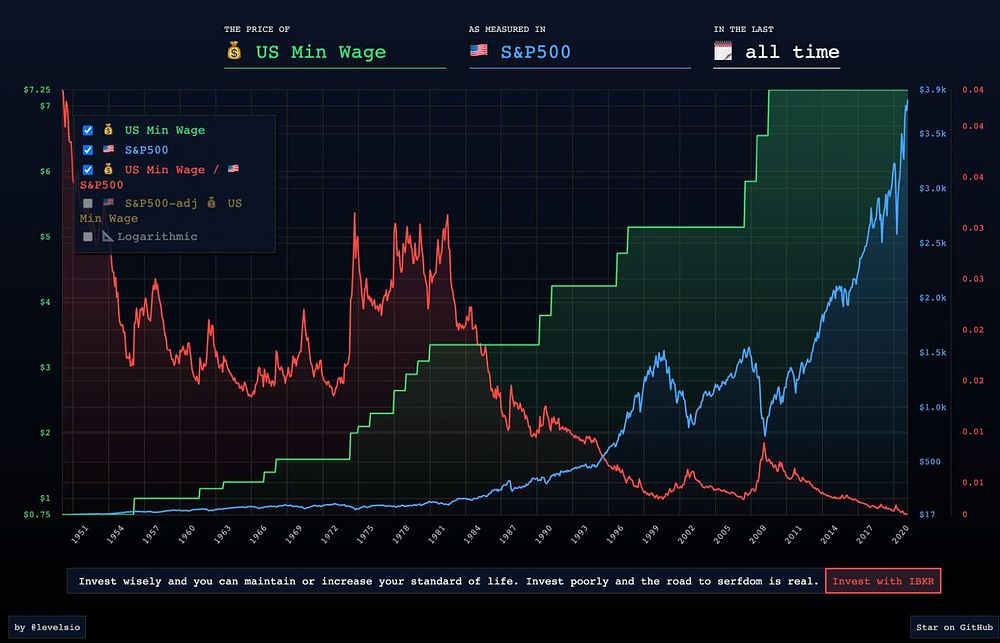The image size is (1000, 643).
Task: Open the S&P500 measured-in dropdown
Action: point(580,52)
